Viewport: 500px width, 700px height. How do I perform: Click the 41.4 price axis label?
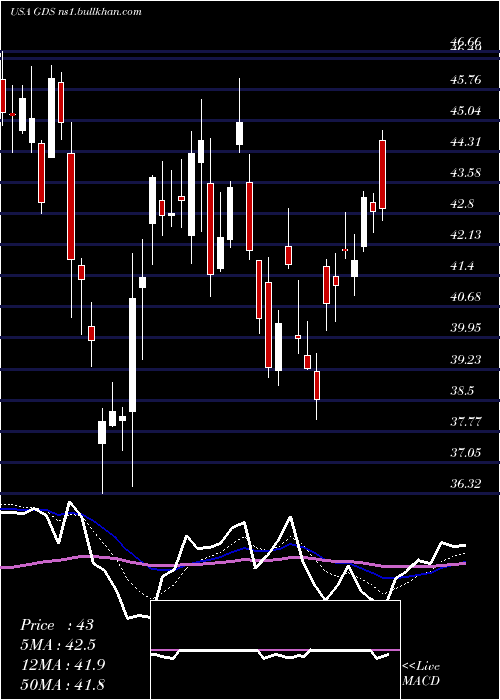pyautogui.click(x=463, y=266)
